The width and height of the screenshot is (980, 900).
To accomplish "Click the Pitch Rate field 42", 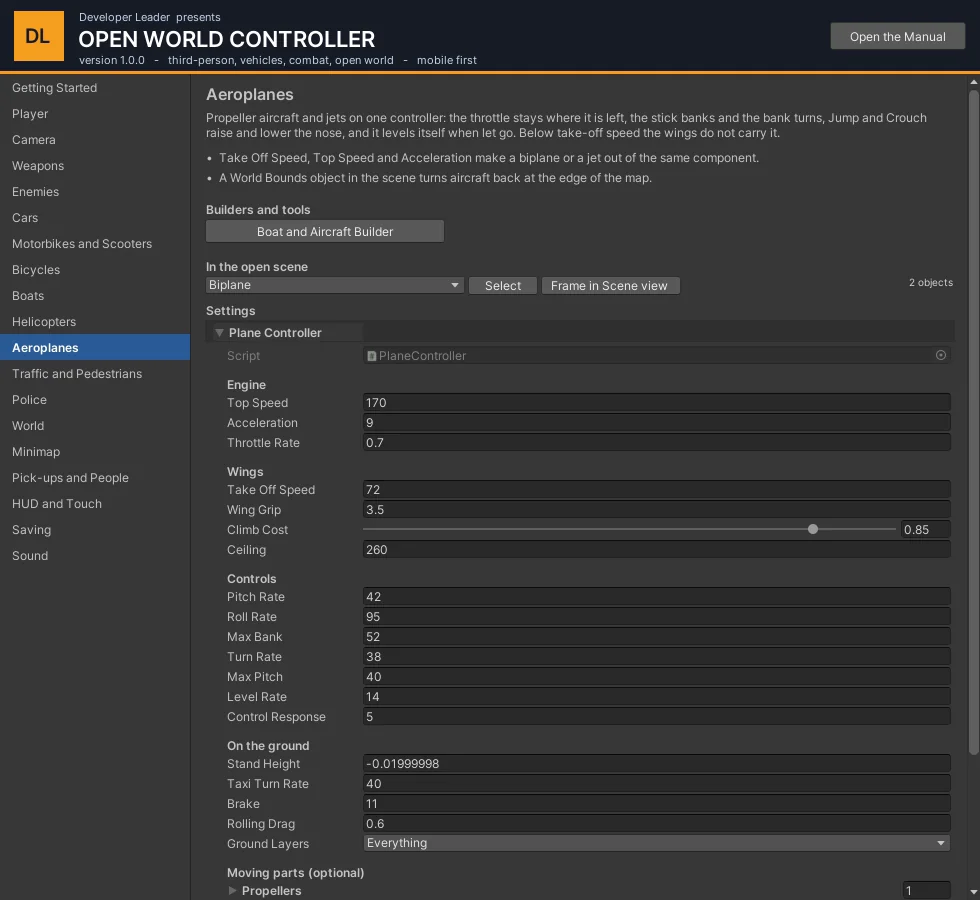I will [x=656, y=597].
